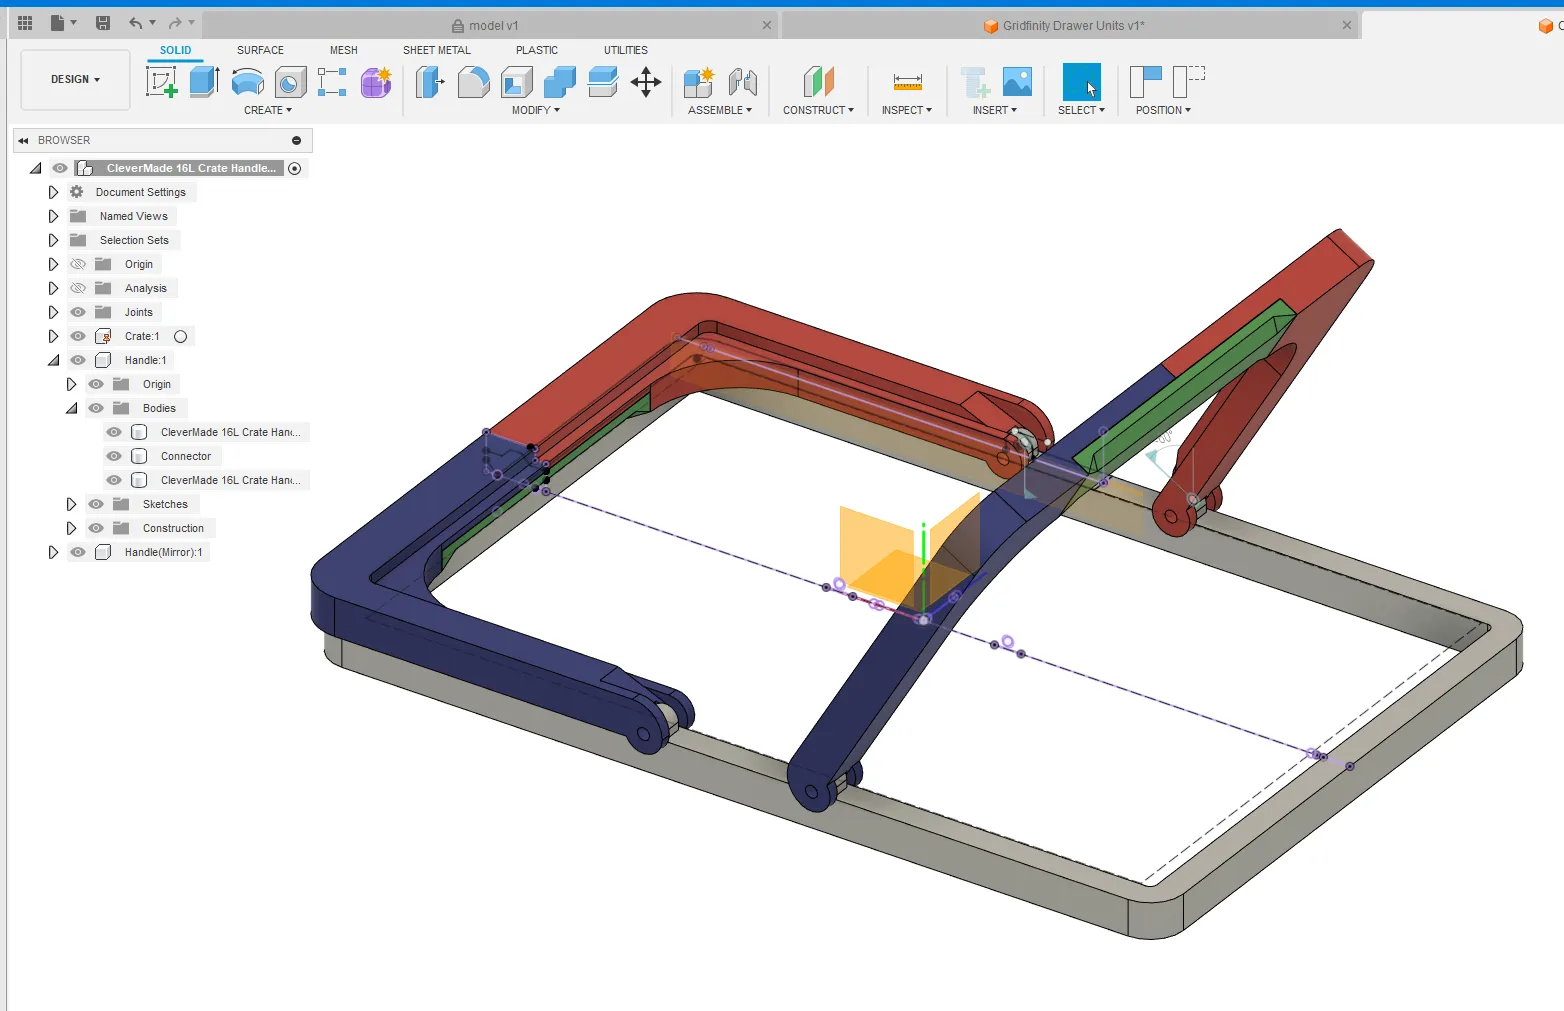Switch to the model v1 document tab

(493, 26)
